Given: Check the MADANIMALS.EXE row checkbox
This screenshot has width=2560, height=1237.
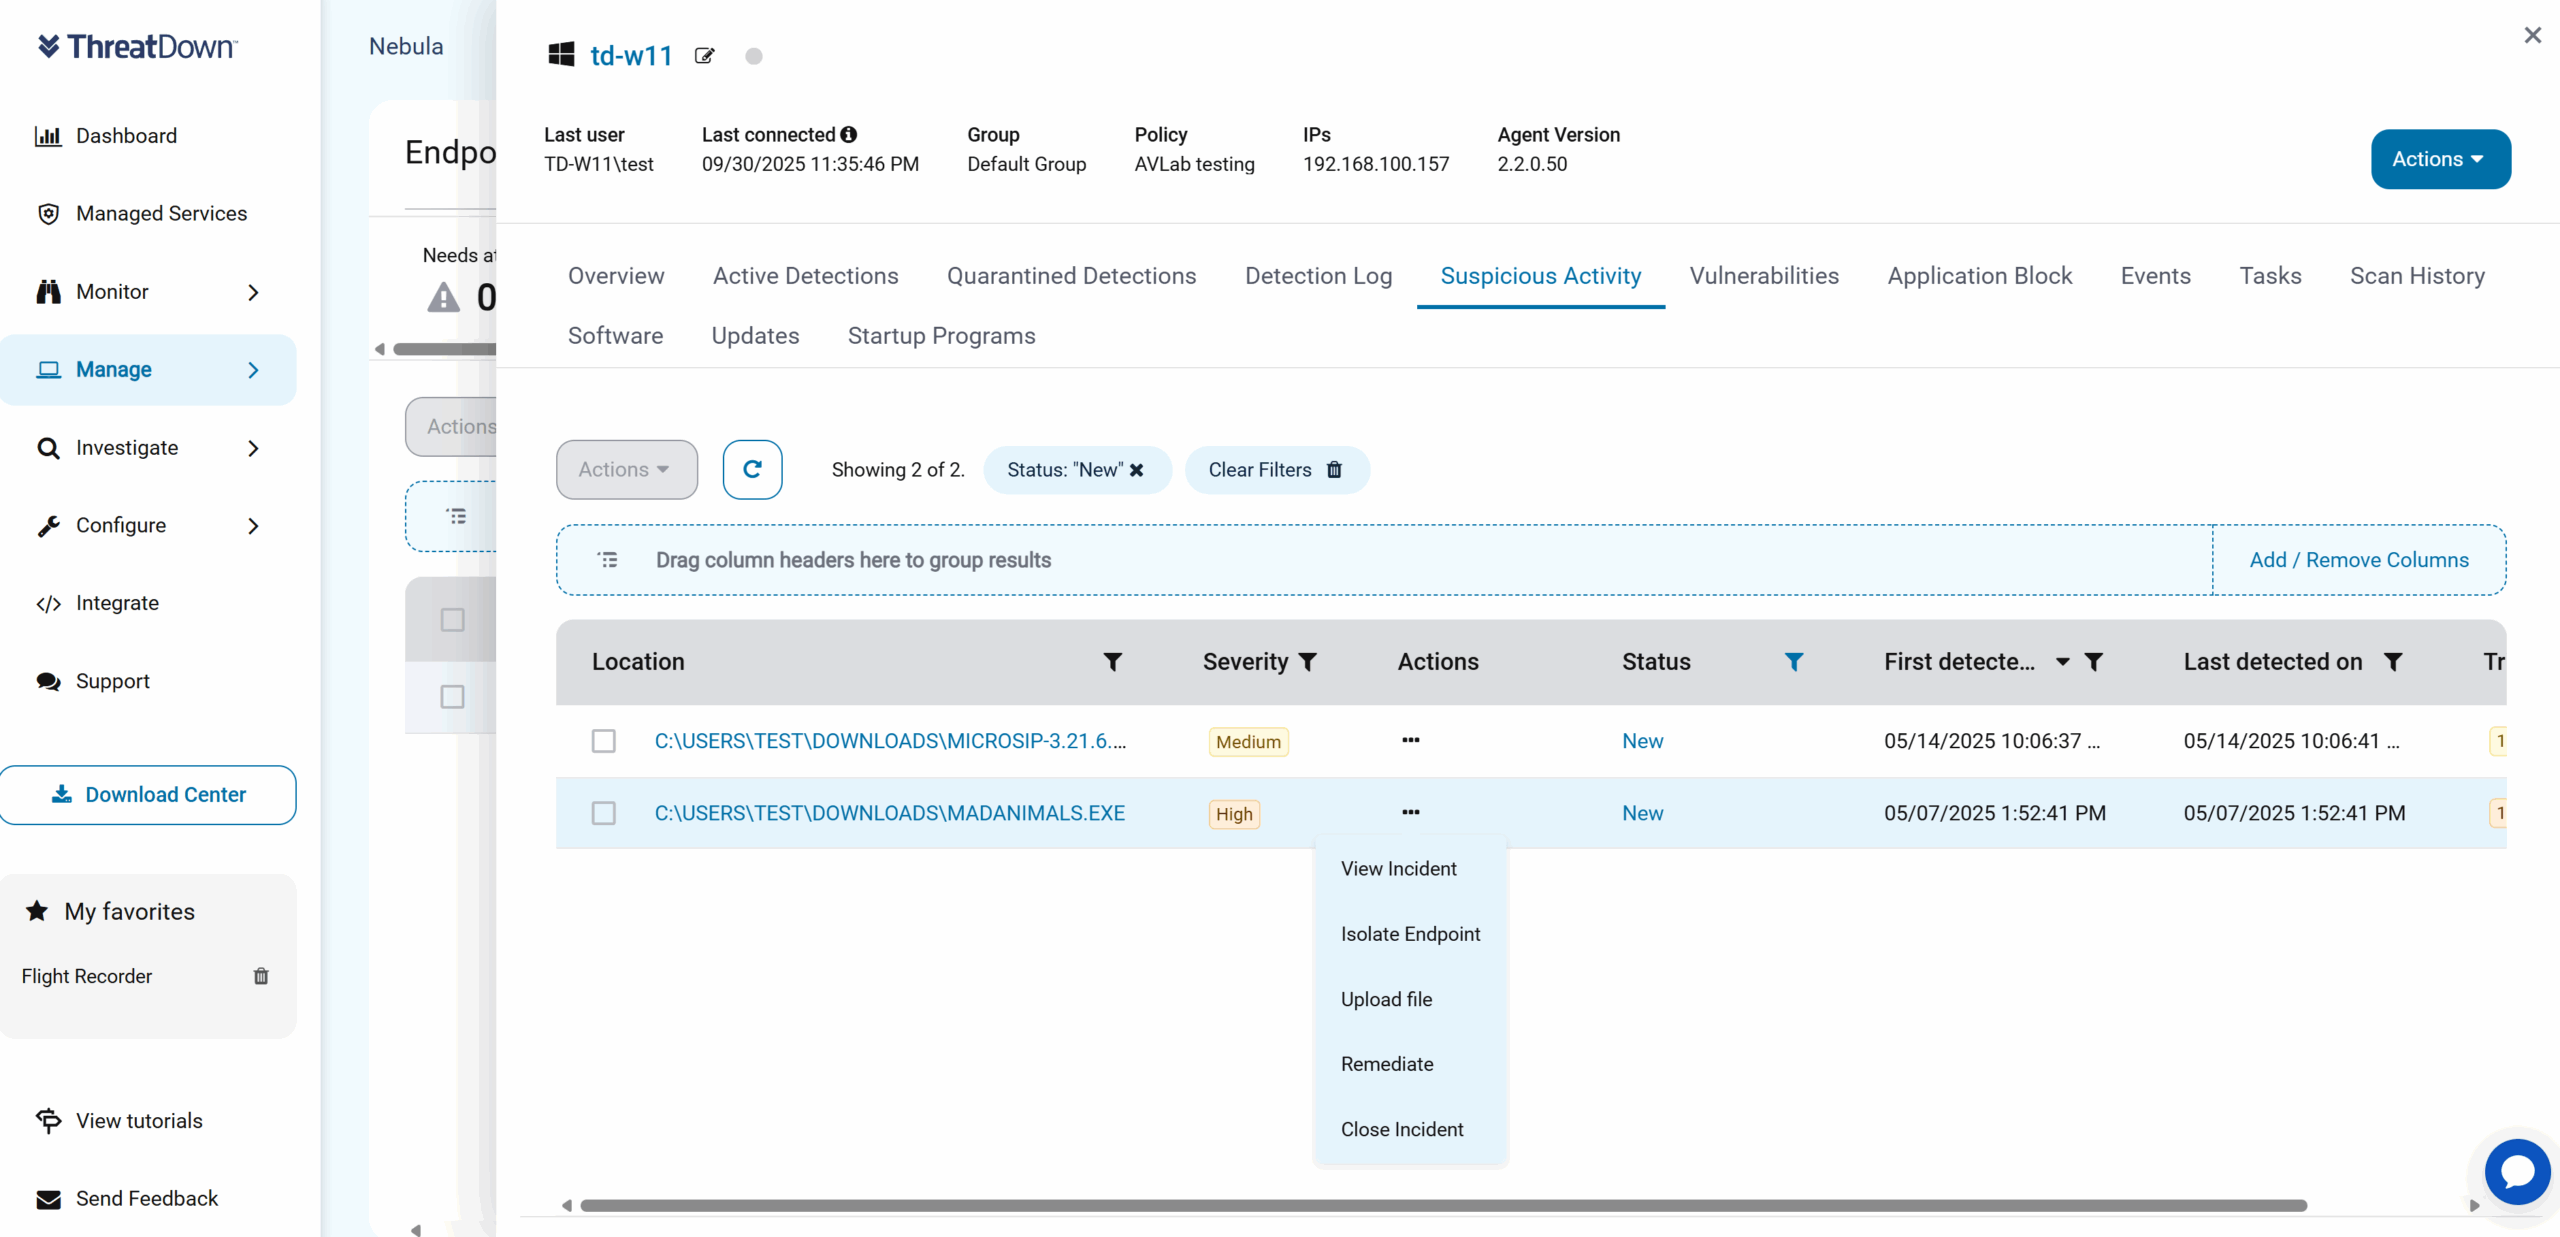Looking at the screenshot, I should tap(603, 813).
